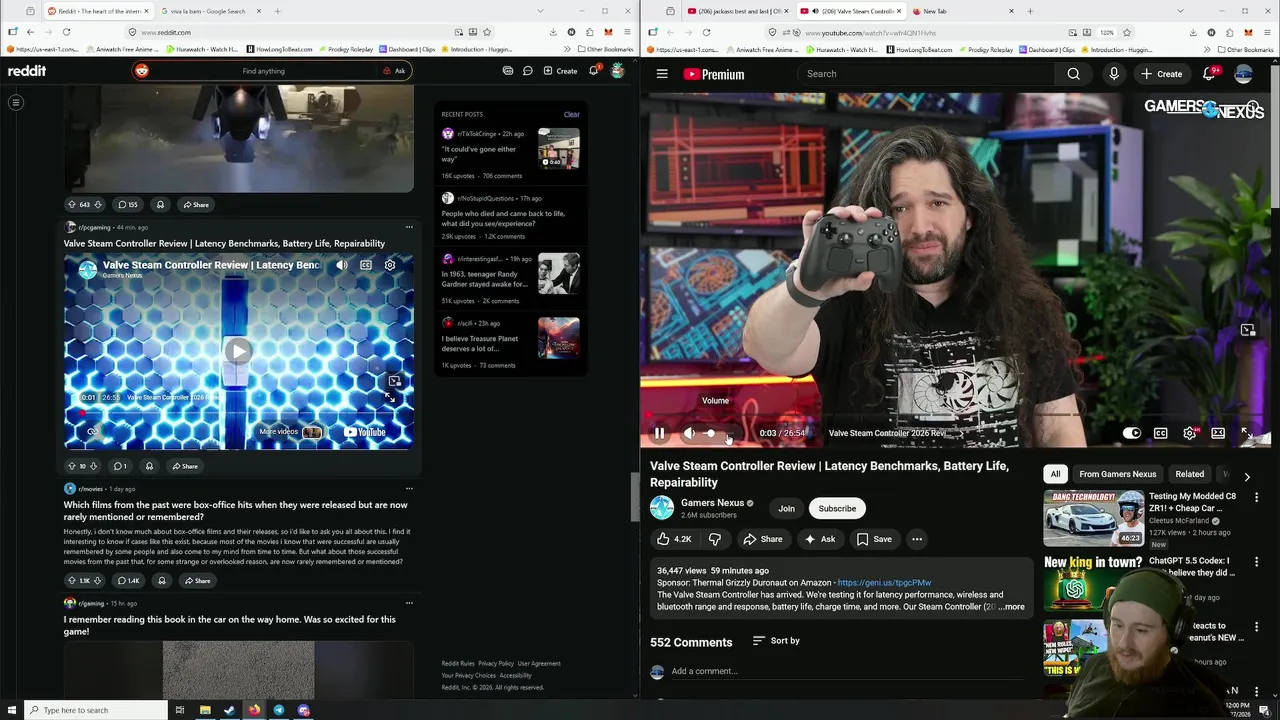Image resolution: width=1280 pixels, height=720 pixels.
Task: Open the embedded video on YouTube logo
Action: [x=365, y=432]
